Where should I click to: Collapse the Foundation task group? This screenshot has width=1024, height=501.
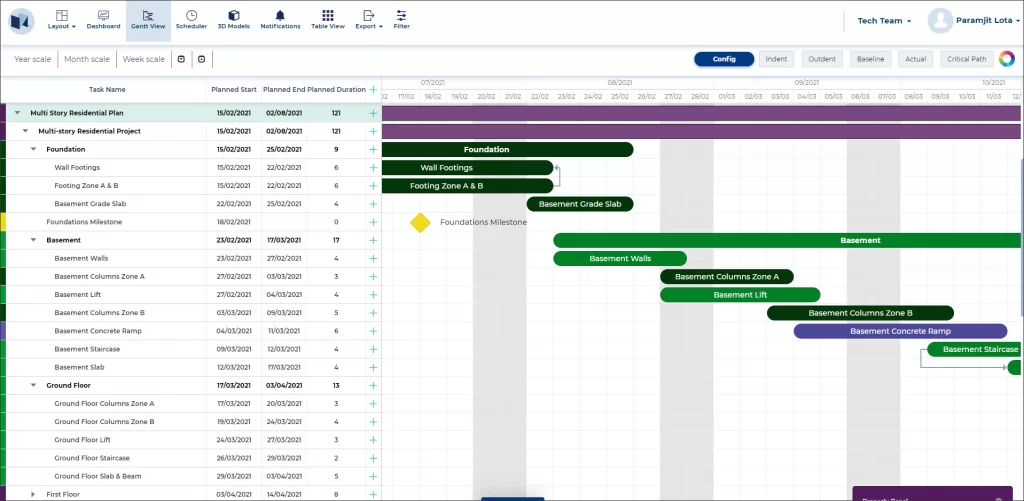pos(33,149)
